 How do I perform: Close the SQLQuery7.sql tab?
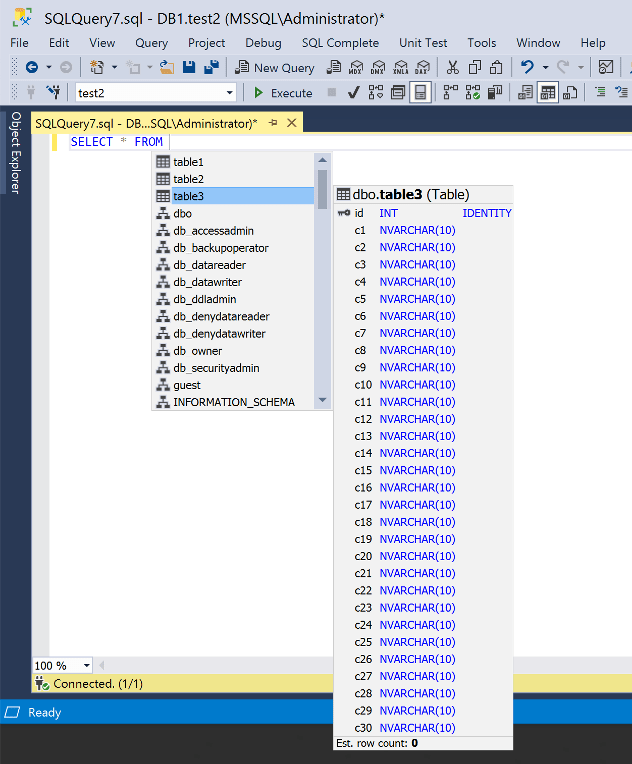tap(291, 123)
